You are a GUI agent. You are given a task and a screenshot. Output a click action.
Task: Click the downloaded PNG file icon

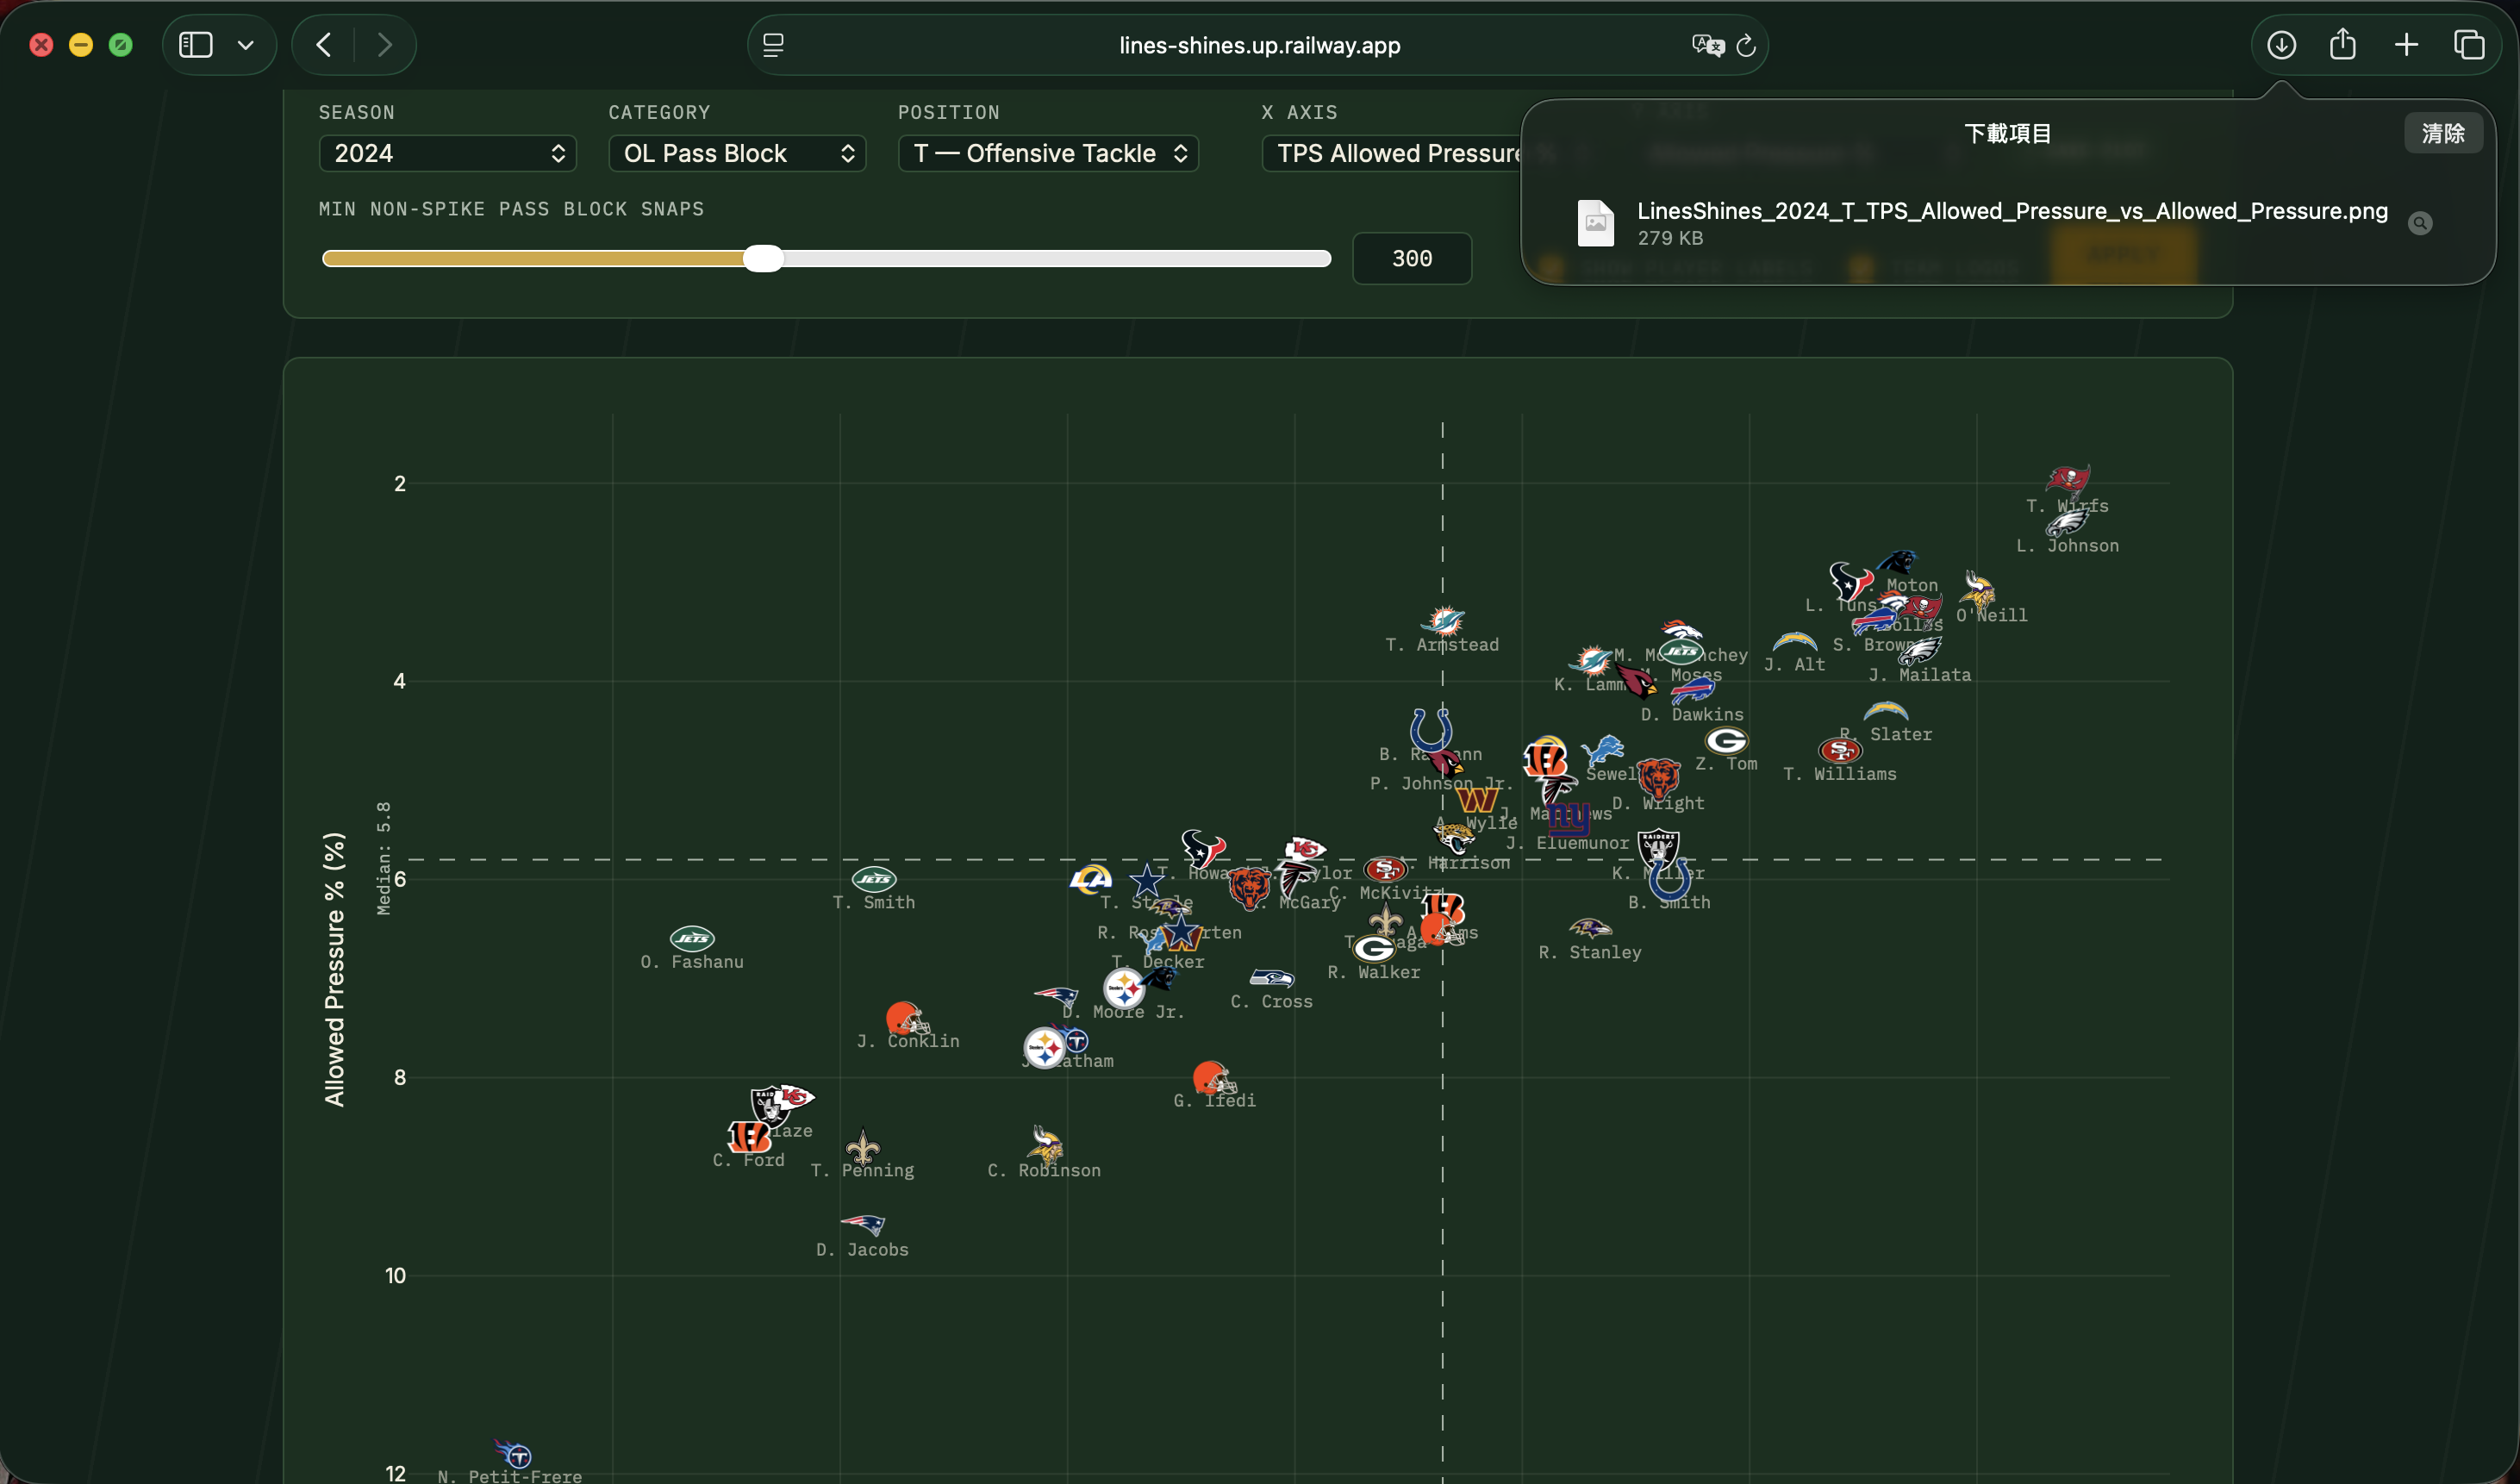(x=1595, y=223)
